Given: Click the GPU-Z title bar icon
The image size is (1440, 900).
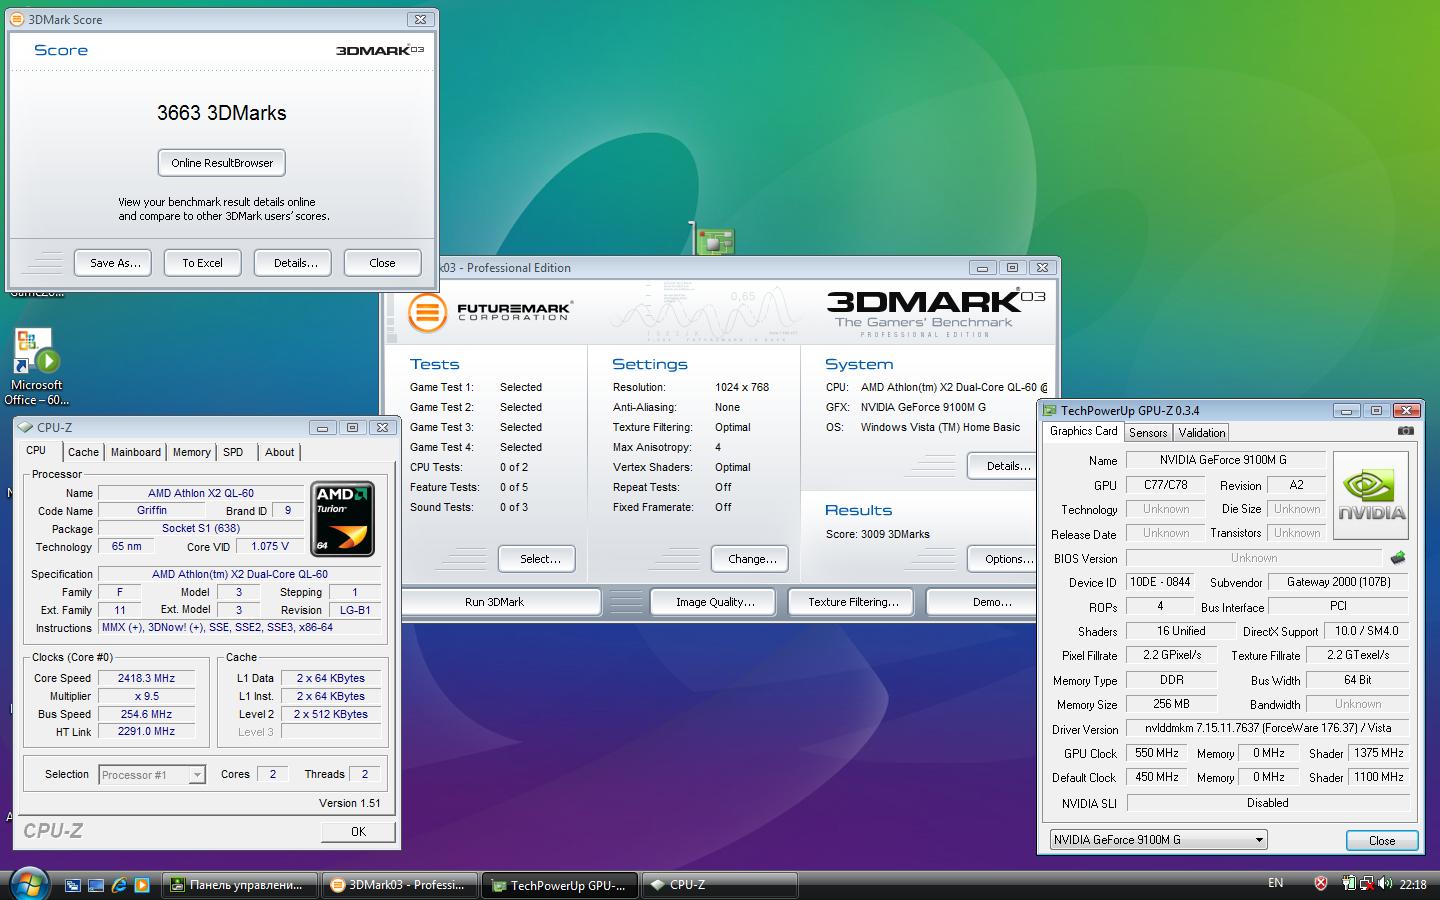Looking at the screenshot, I should click(1050, 410).
